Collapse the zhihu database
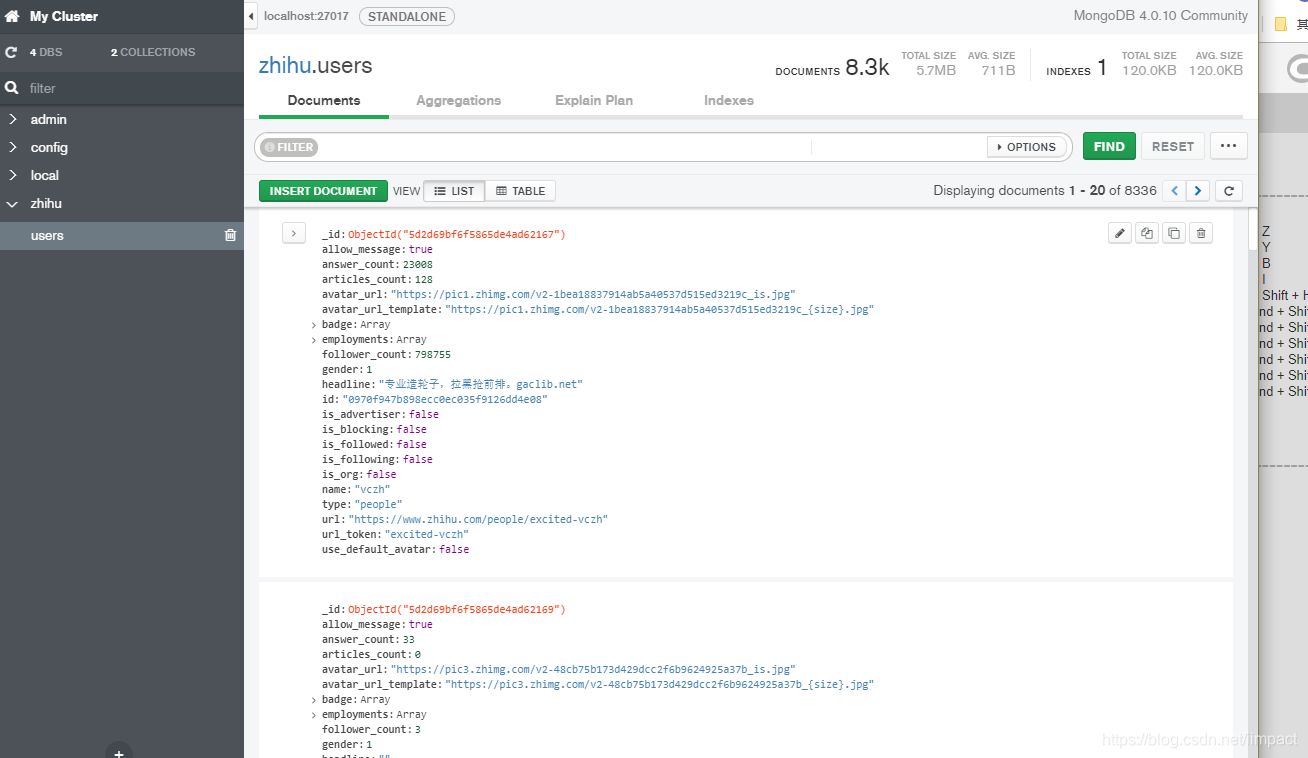 (13, 203)
